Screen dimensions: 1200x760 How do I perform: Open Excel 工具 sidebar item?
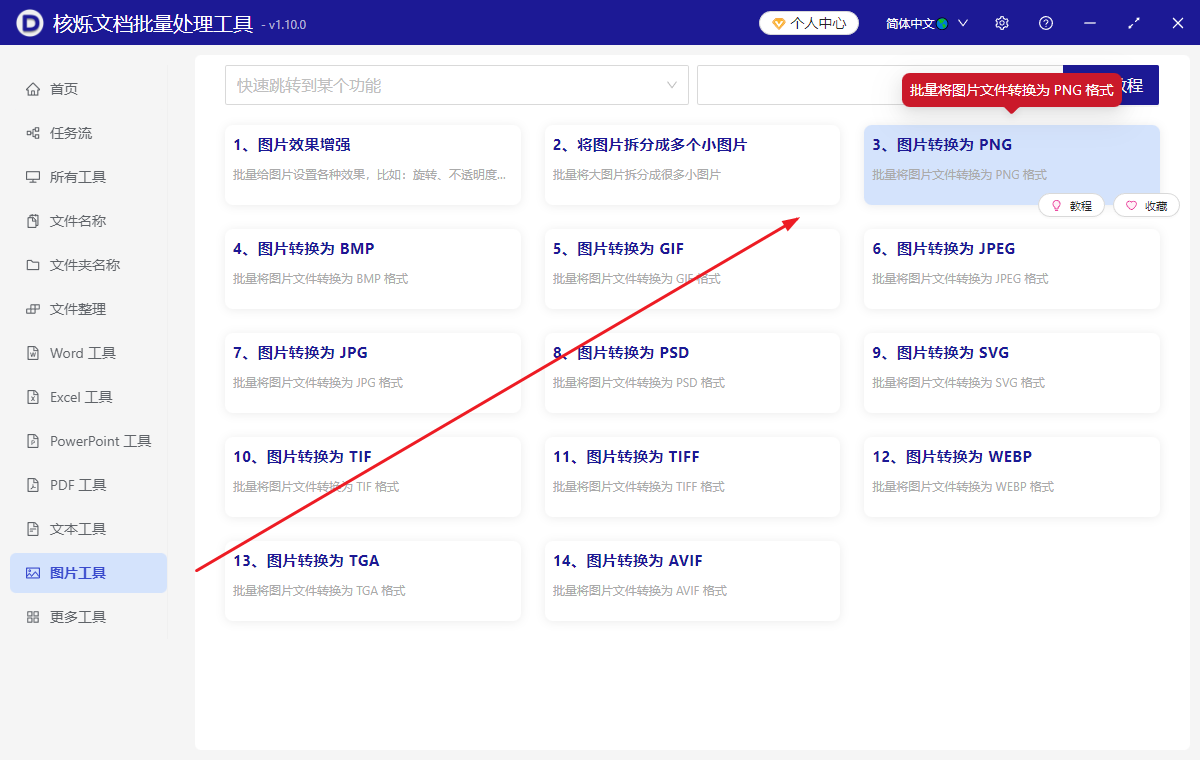click(88, 397)
